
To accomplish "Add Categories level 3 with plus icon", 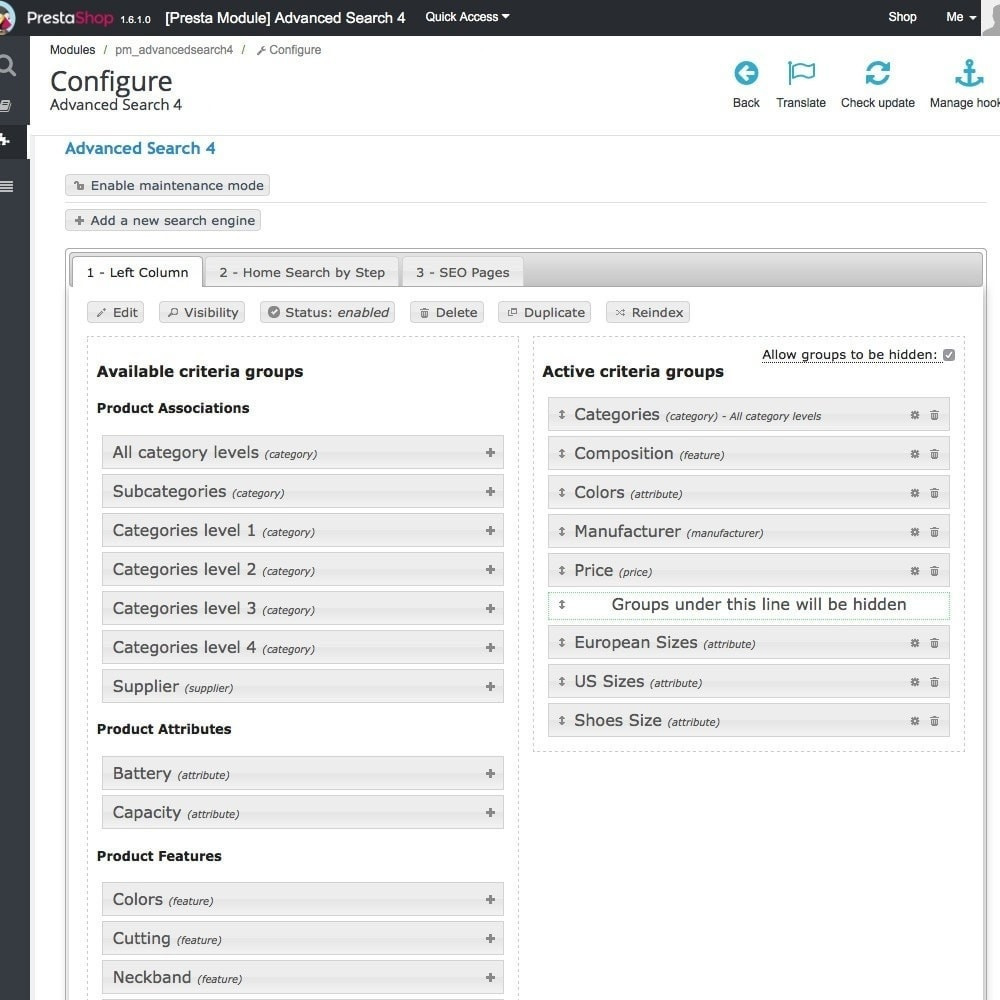I will click(x=490, y=608).
